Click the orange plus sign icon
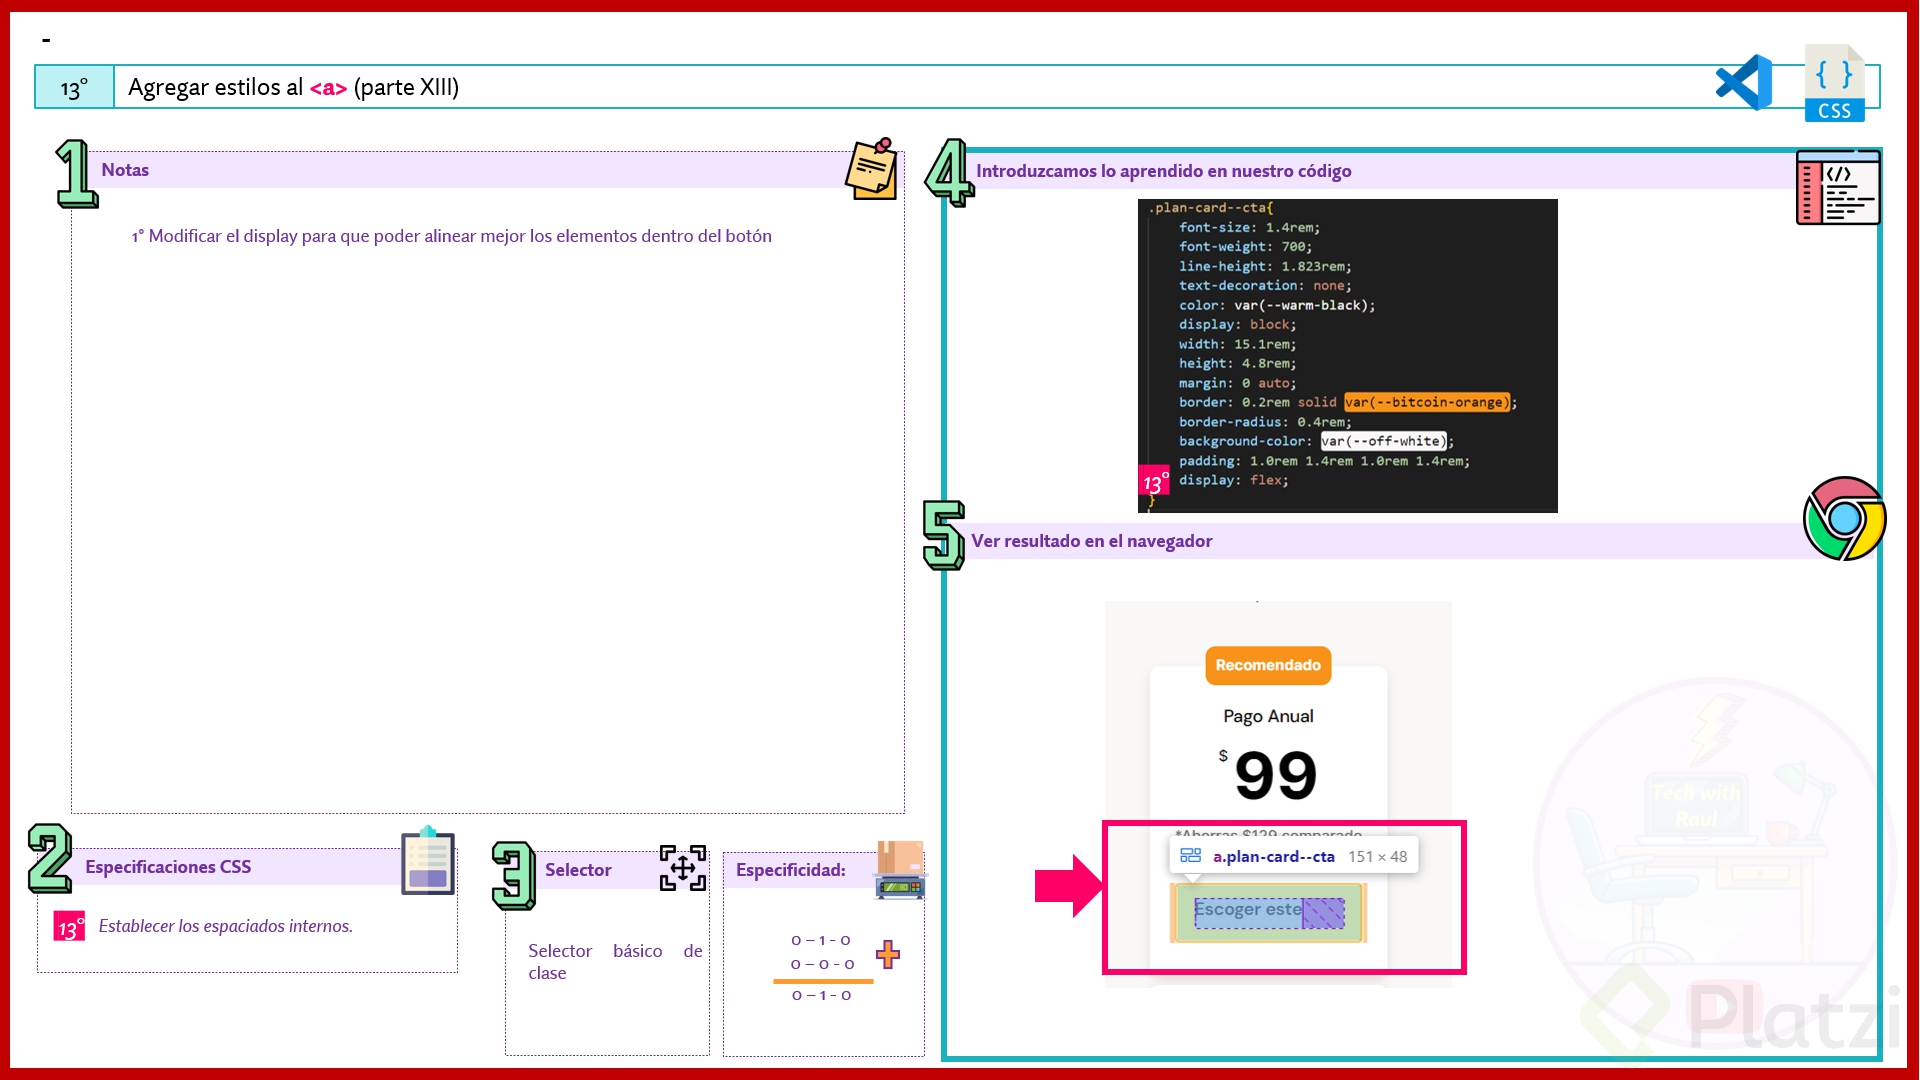 coord(888,954)
